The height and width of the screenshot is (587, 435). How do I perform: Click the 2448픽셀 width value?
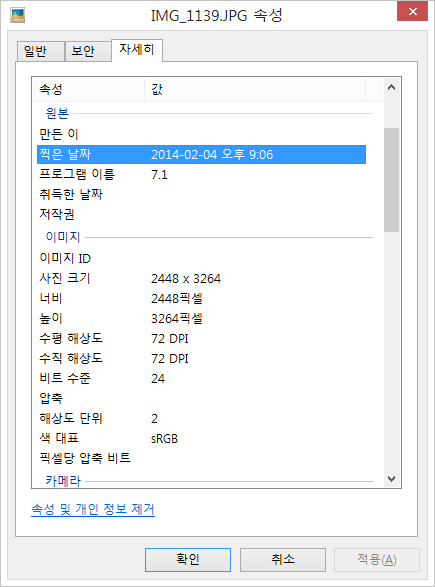tap(177, 299)
